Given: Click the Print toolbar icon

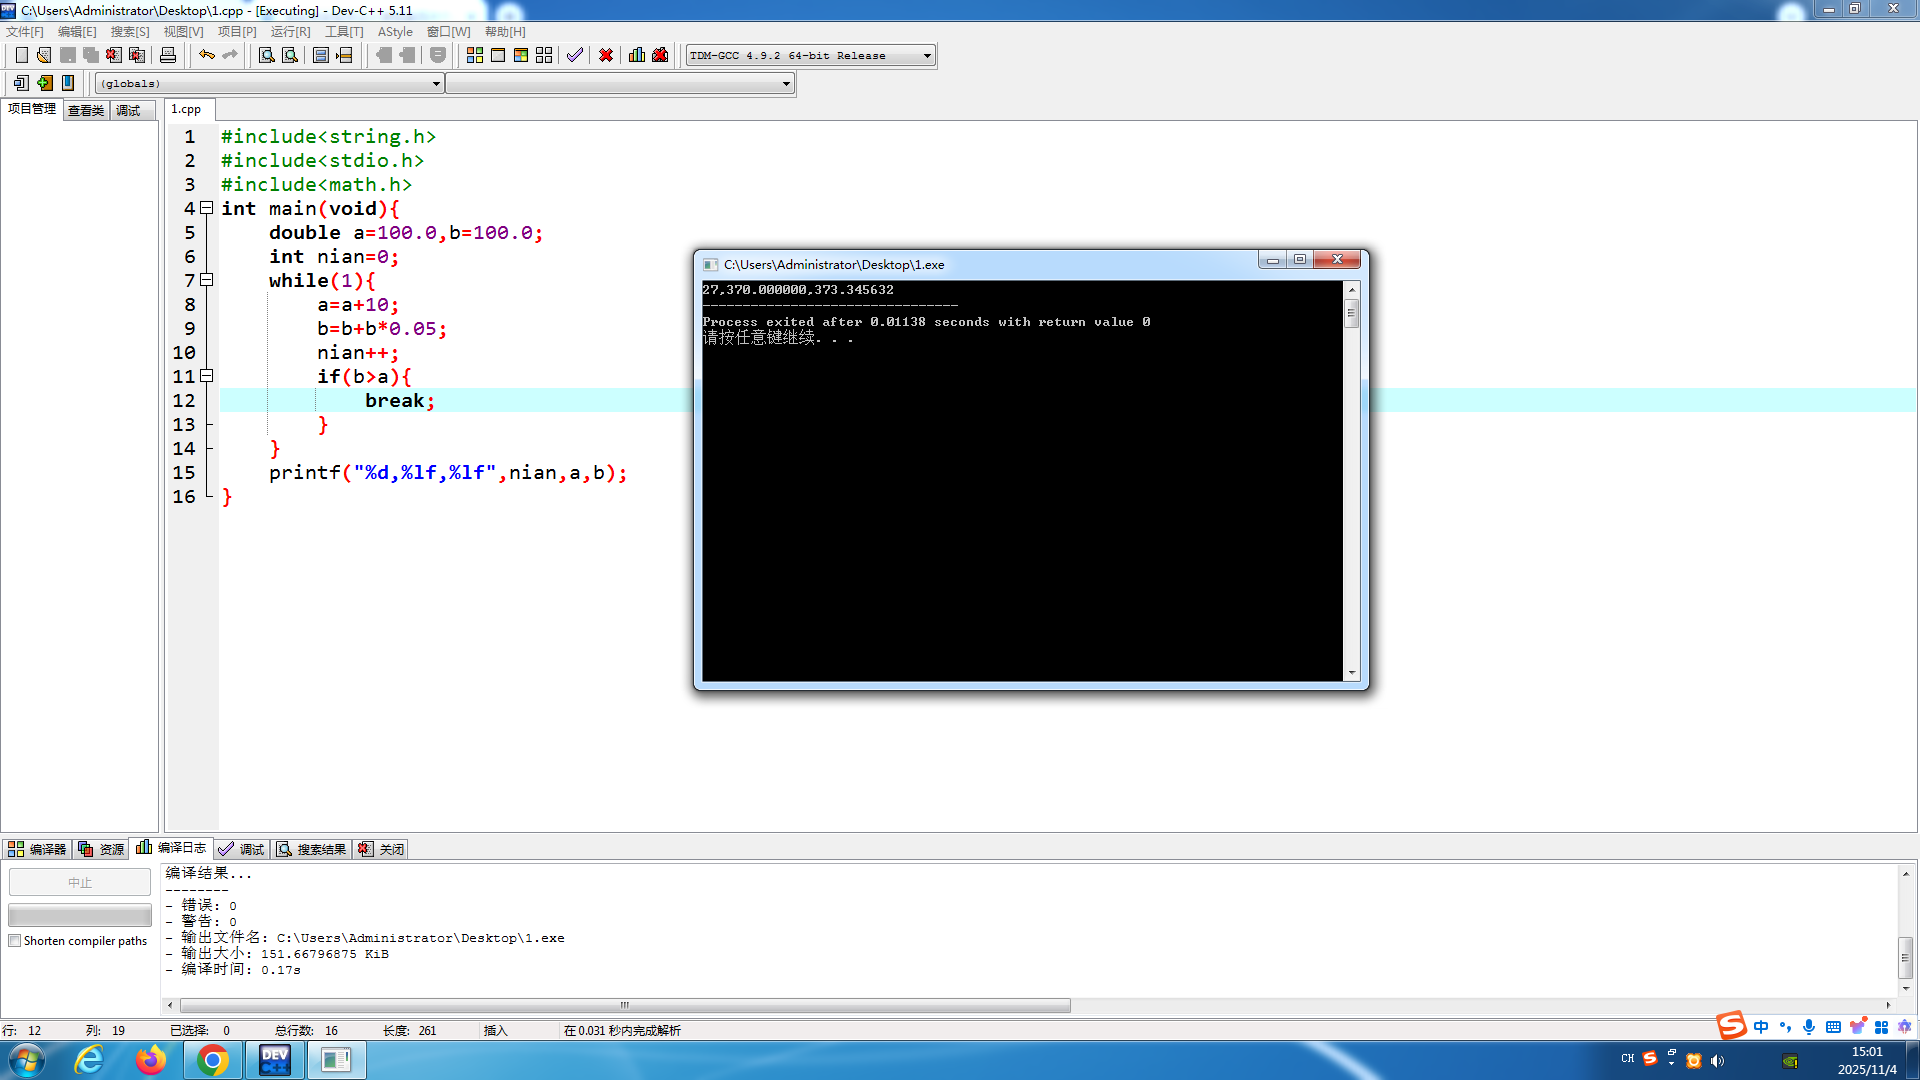Looking at the screenshot, I should coord(168,55).
